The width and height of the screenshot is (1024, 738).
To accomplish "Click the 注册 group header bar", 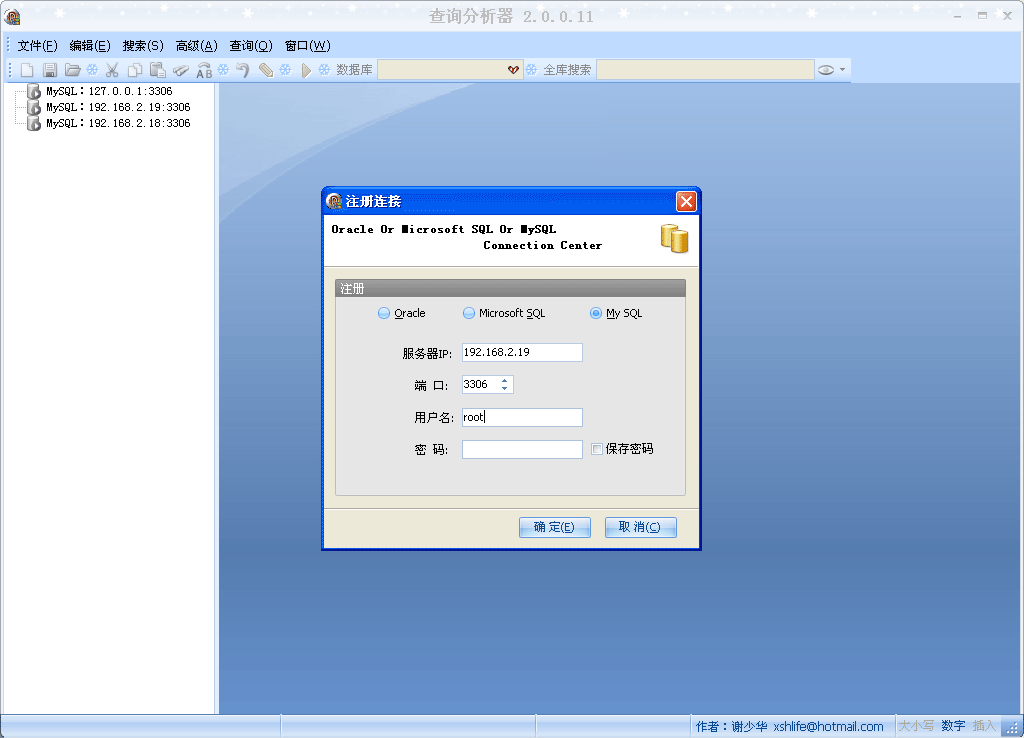I will click(x=510, y=289).
